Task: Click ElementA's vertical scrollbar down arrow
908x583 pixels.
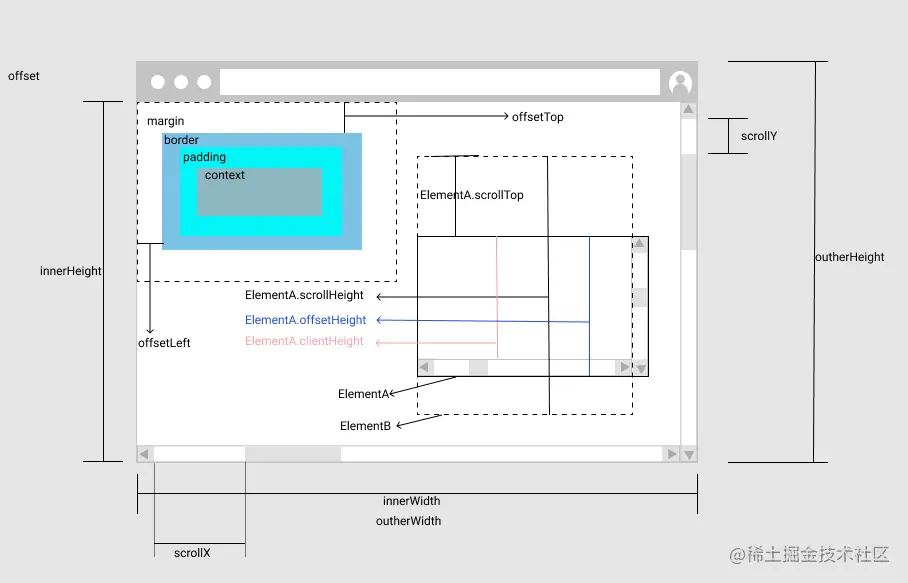Action: click(640, 368)
